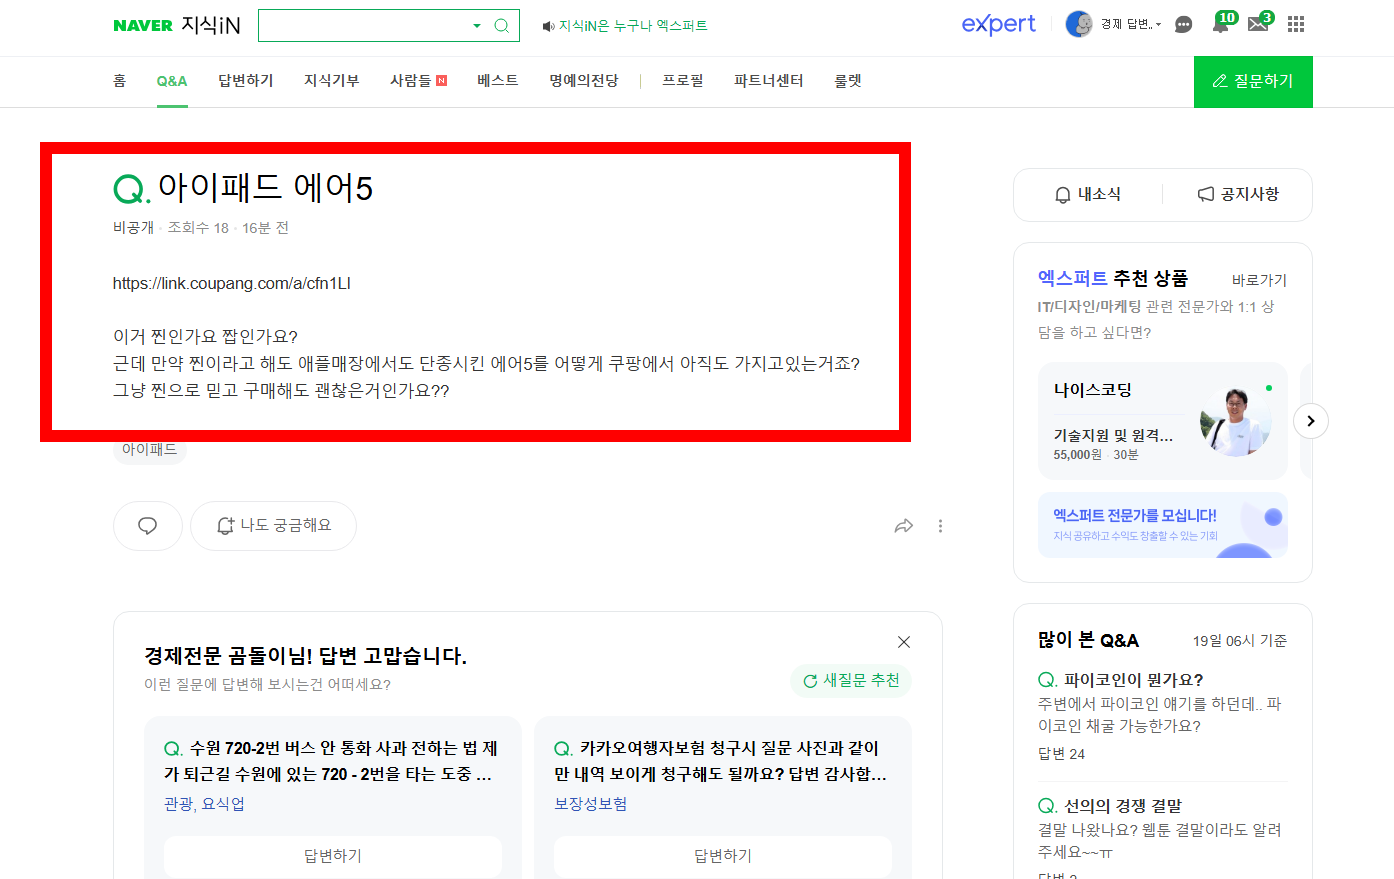
Task: Open the 지식기부 tab
Action: (x=332, y=81)
